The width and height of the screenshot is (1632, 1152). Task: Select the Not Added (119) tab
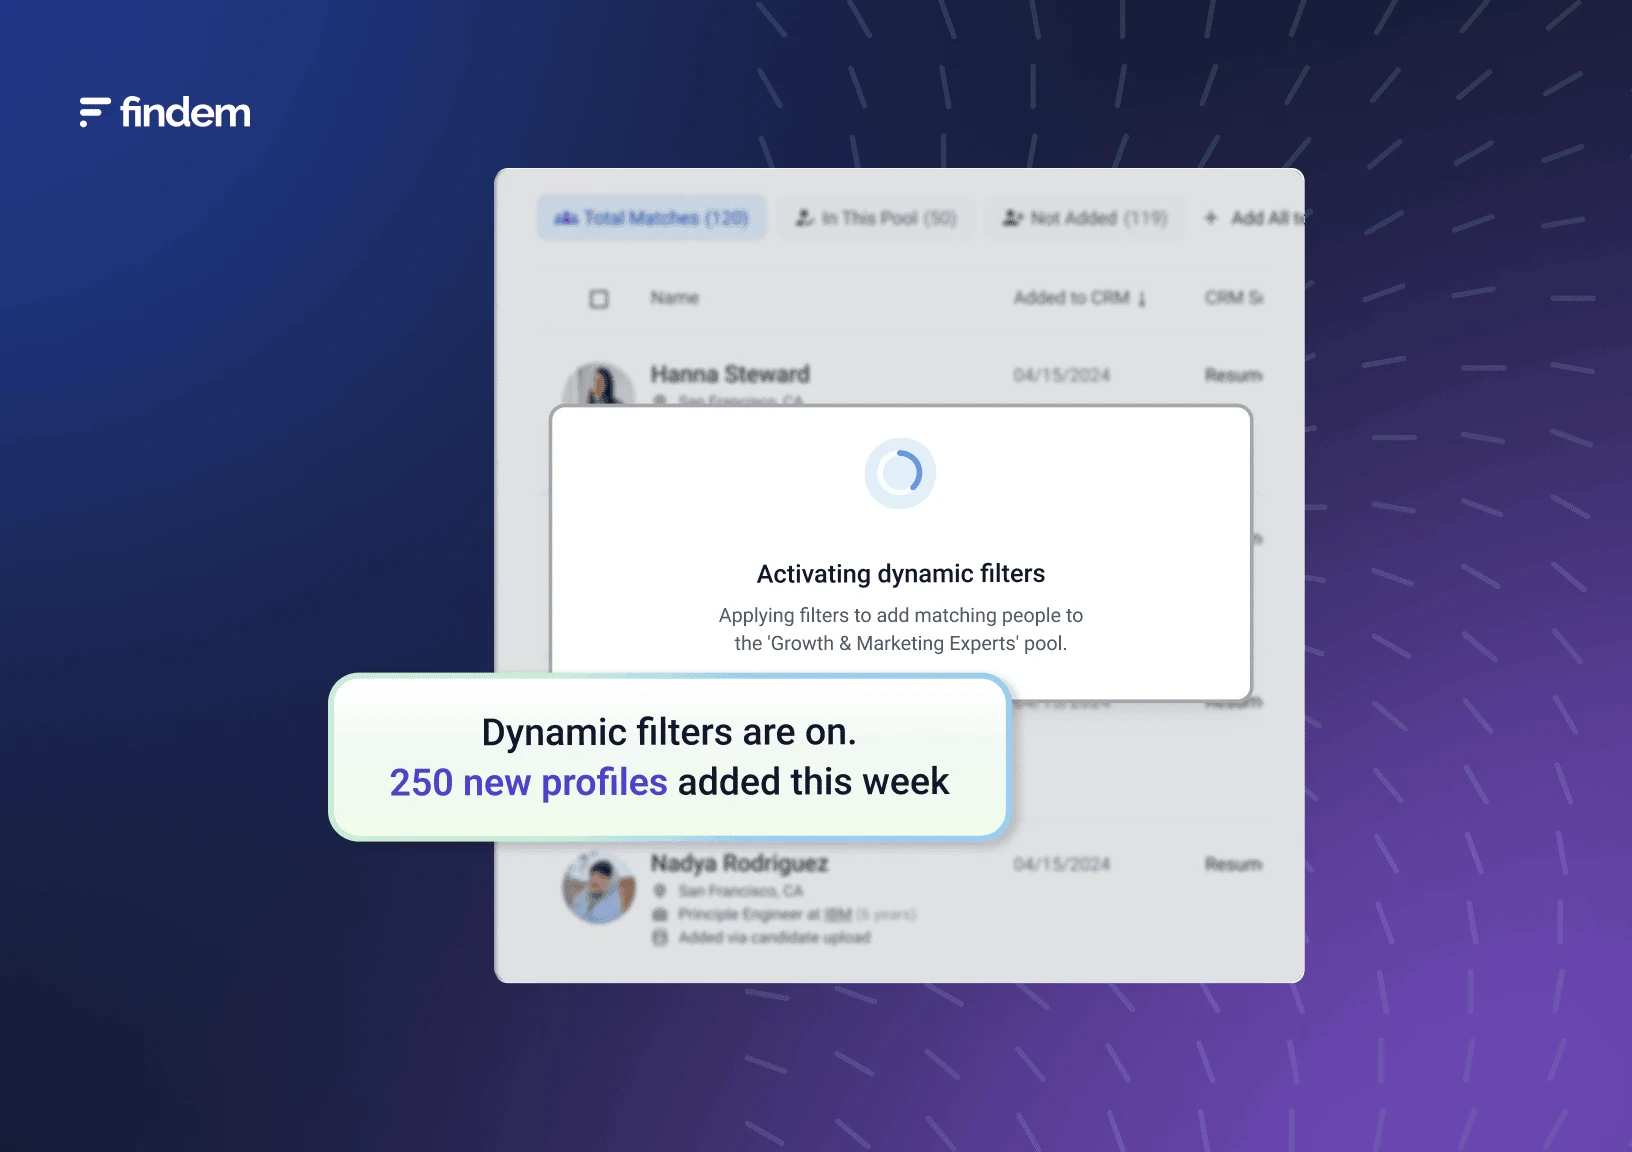1085,218
